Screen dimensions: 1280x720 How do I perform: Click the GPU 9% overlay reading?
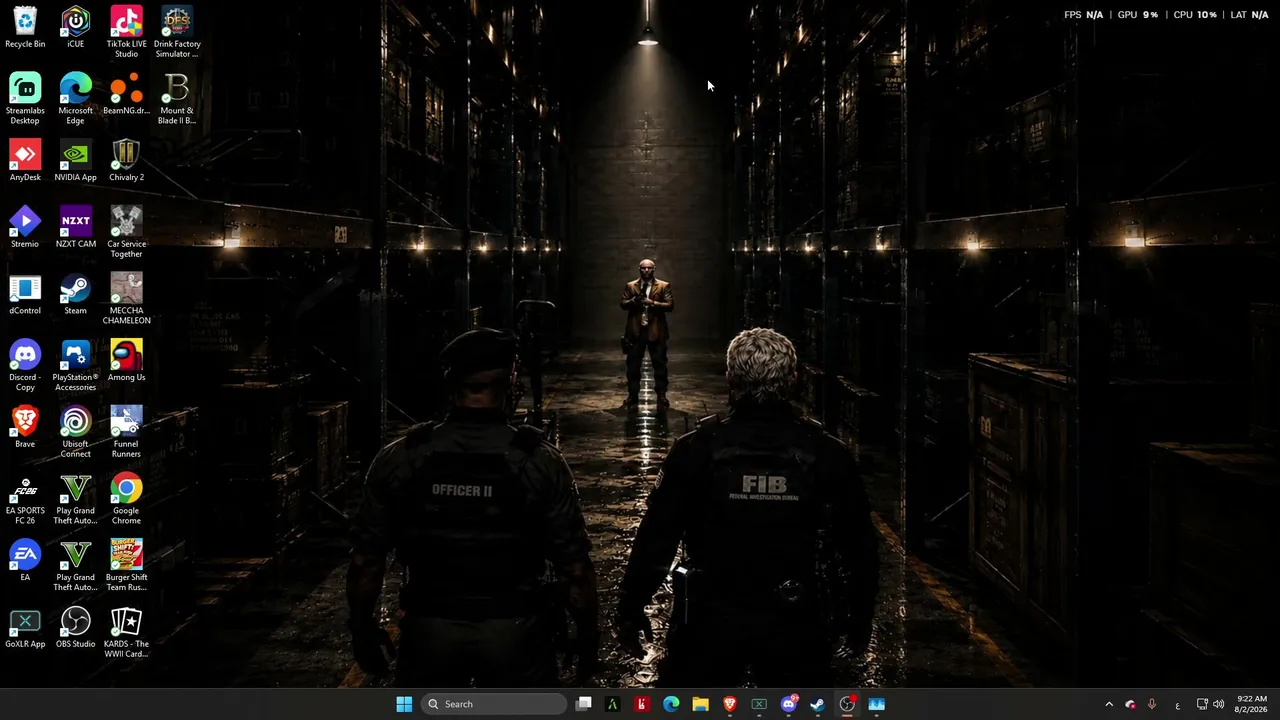click(x=1138, y=15)
